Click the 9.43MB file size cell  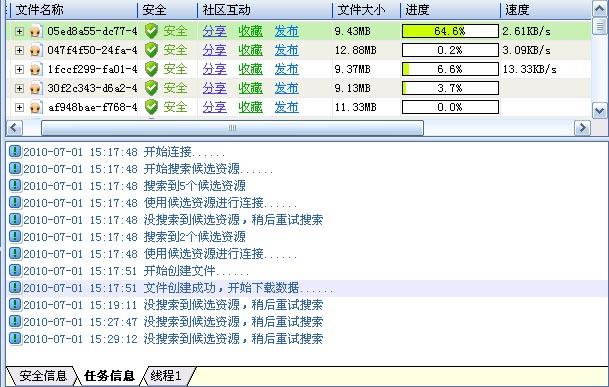click(x=353, y=31)
